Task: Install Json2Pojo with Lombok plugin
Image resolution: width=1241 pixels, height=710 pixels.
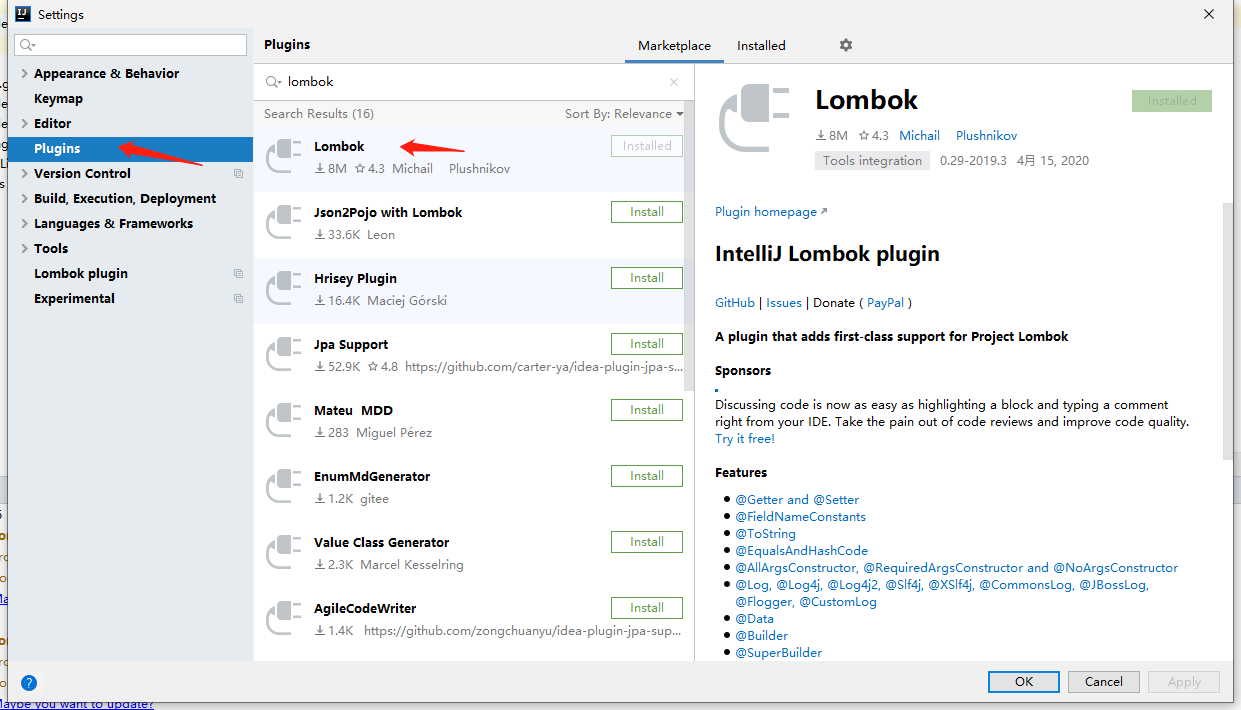Action: point(647,212)
